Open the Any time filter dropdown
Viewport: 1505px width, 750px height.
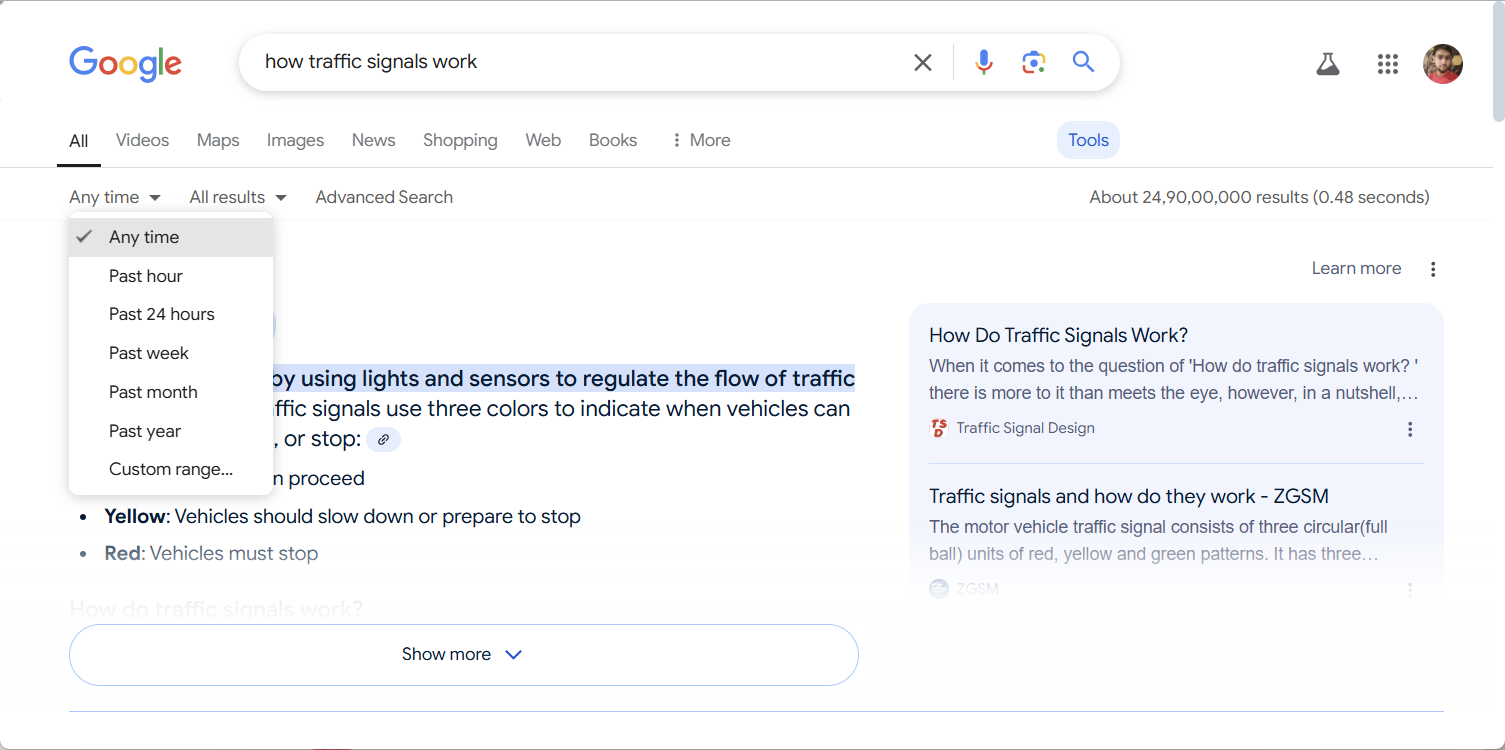(115, 197)
